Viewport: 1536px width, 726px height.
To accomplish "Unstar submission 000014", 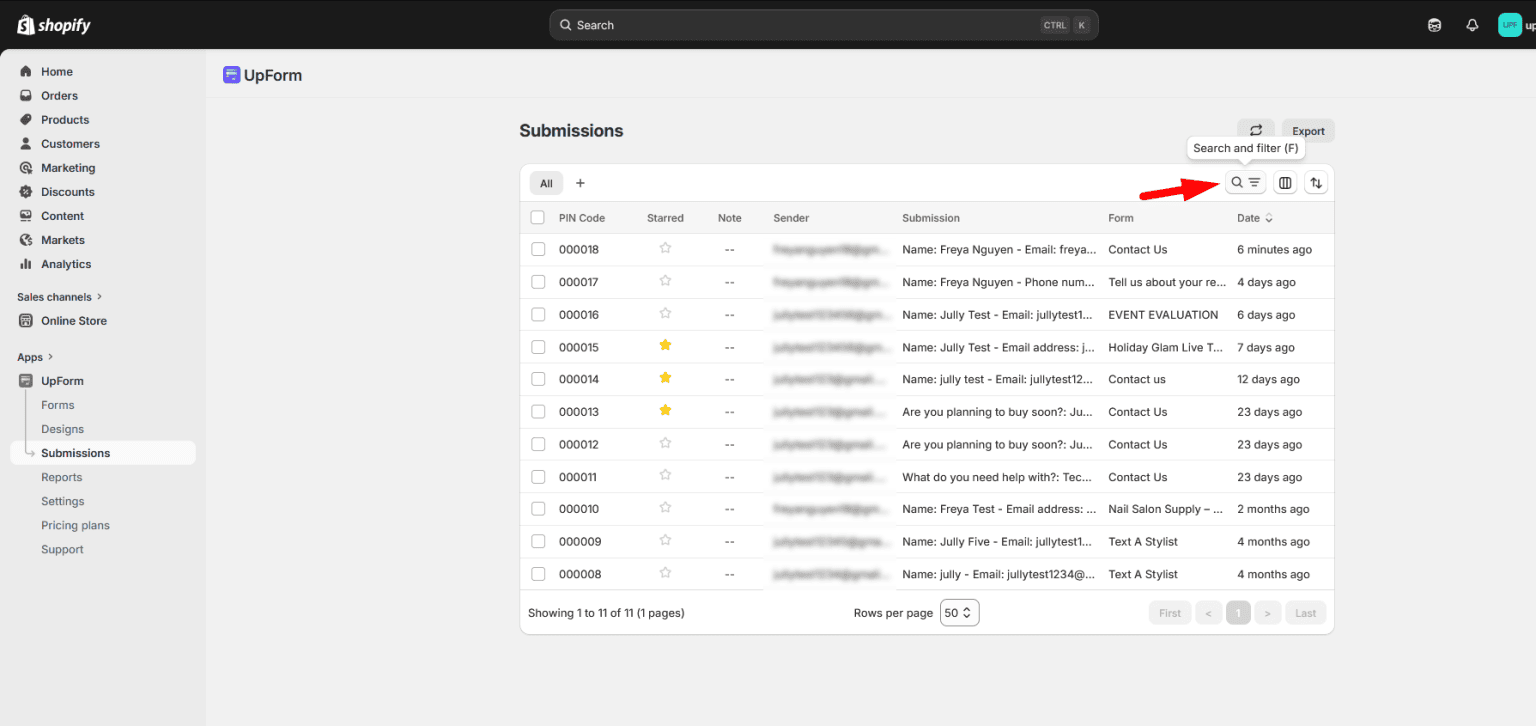I will pos(665,378).
